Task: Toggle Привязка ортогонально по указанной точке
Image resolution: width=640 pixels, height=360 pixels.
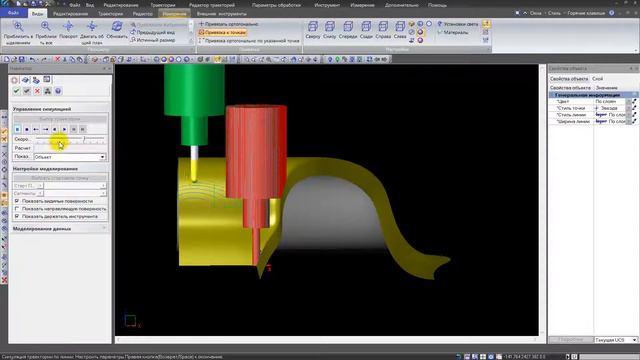Action: [x=249, y=41]
